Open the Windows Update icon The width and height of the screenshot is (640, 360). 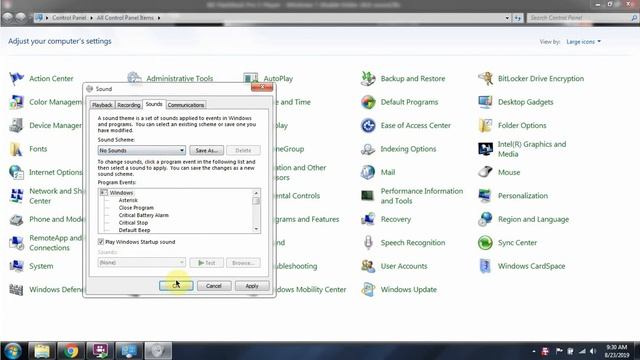pyautogui.click(x=368, y=289)
